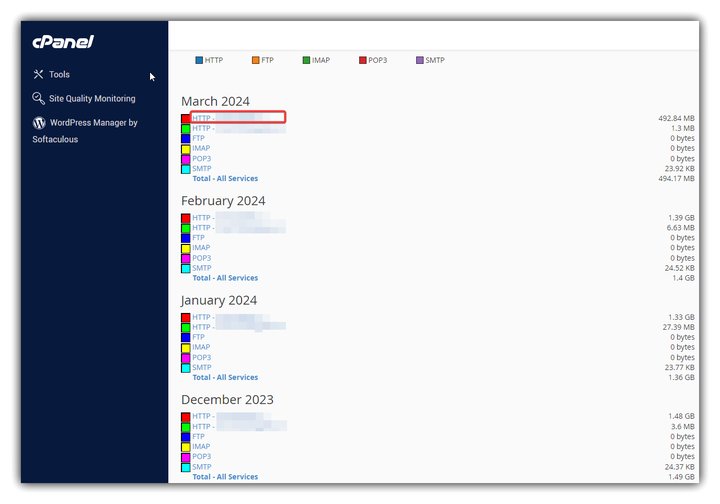Click the red POP3 legend swatch

pos(363,60)
